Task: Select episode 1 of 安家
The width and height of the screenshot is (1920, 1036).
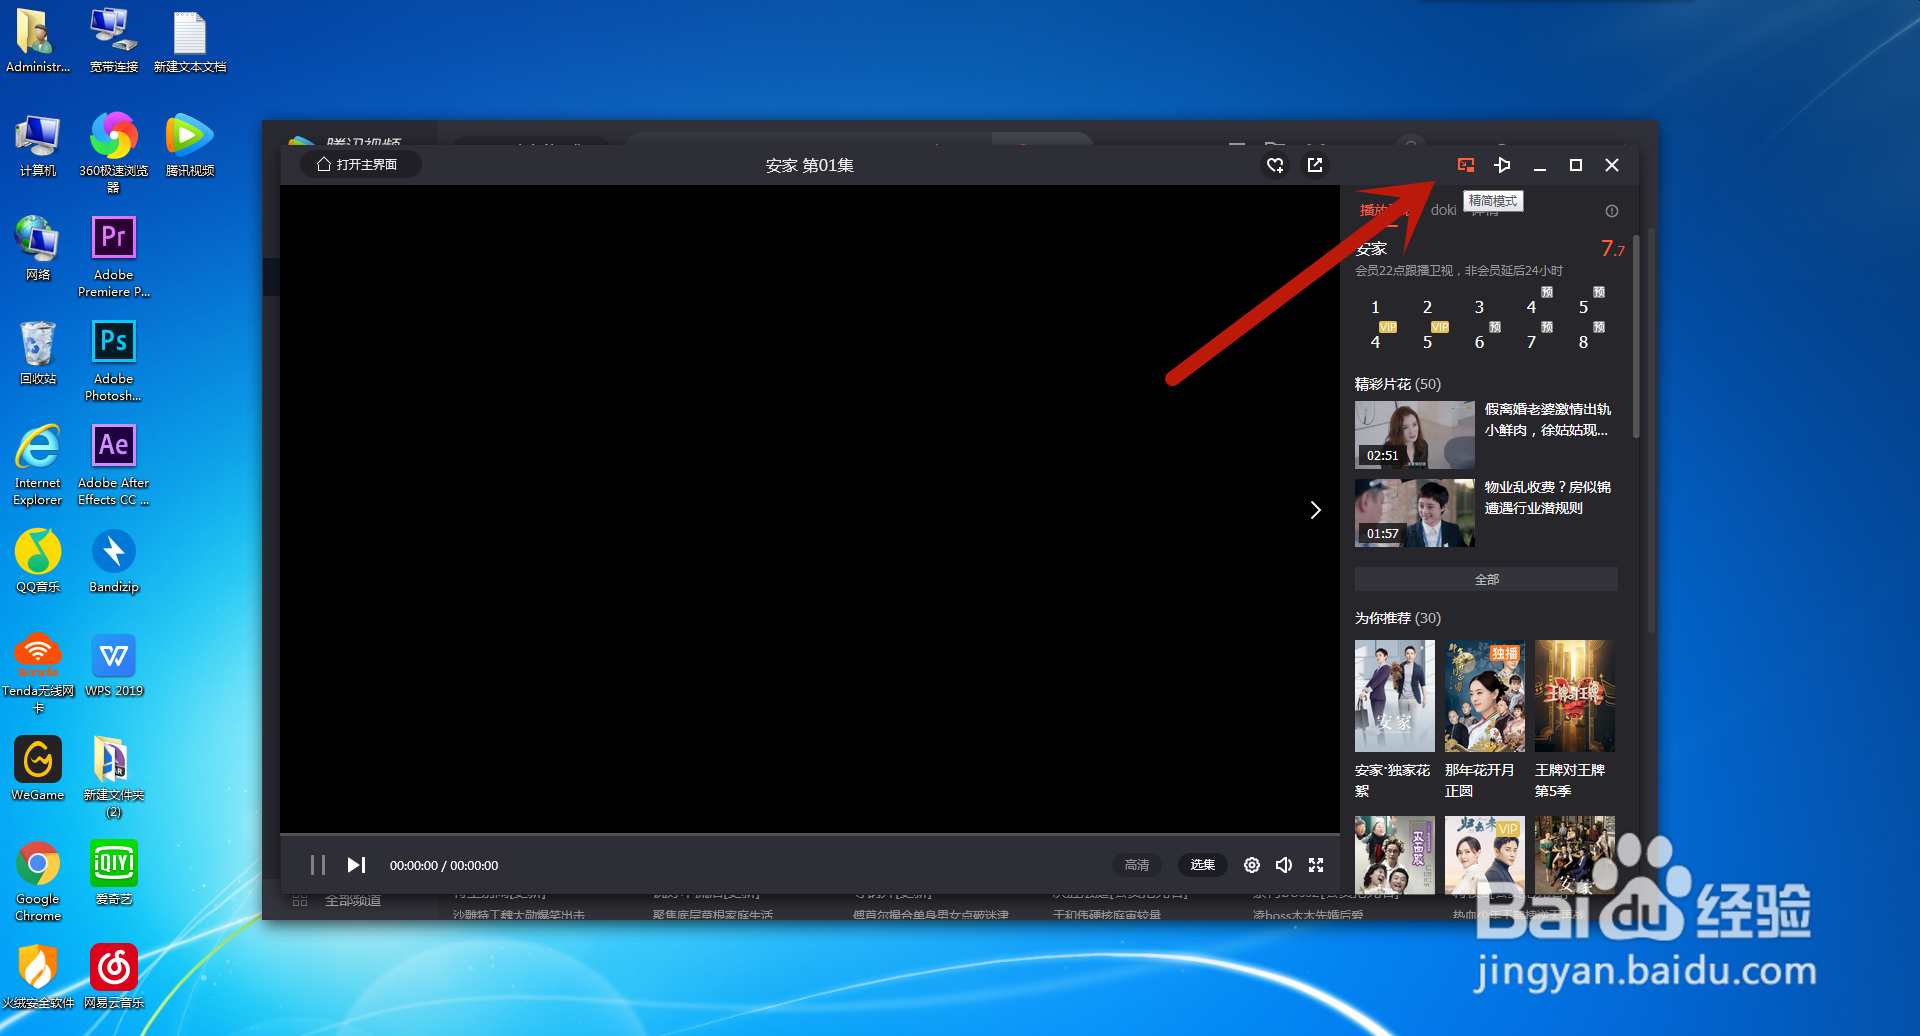Action: [x=1375, y=307]
